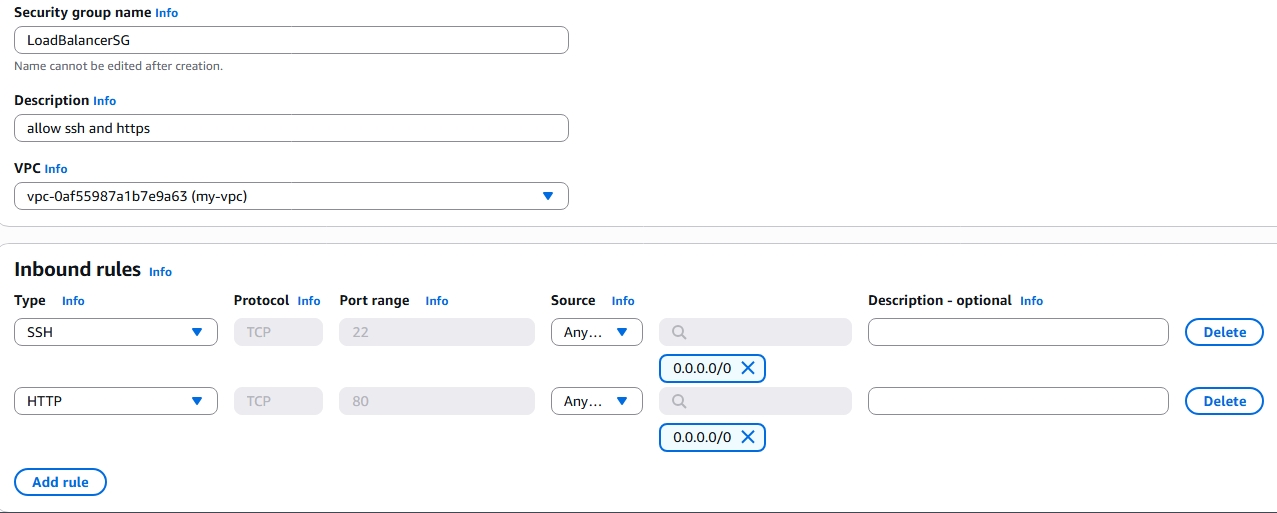Remove 0.0.0.0/0 from the SSH rule source
Image resolution: width=1277 pixels, height=513 pixels.
pos(747,368)
